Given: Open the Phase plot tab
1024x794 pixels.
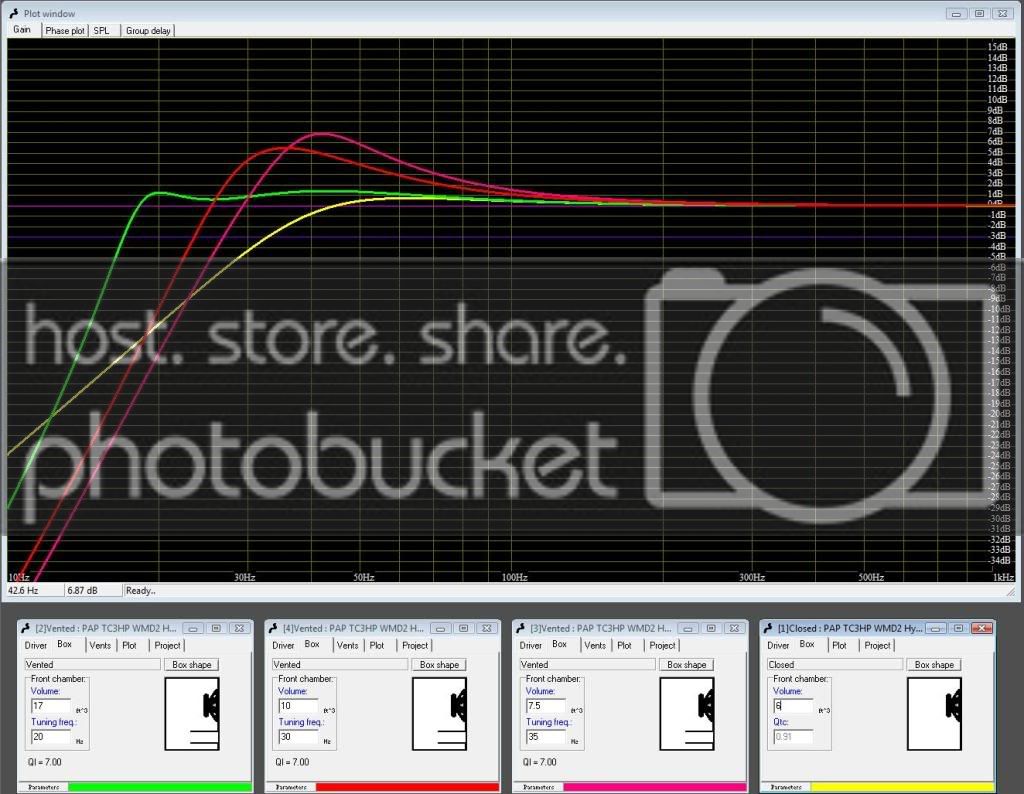Looking at the screenshot, I should tap(65, 30).
